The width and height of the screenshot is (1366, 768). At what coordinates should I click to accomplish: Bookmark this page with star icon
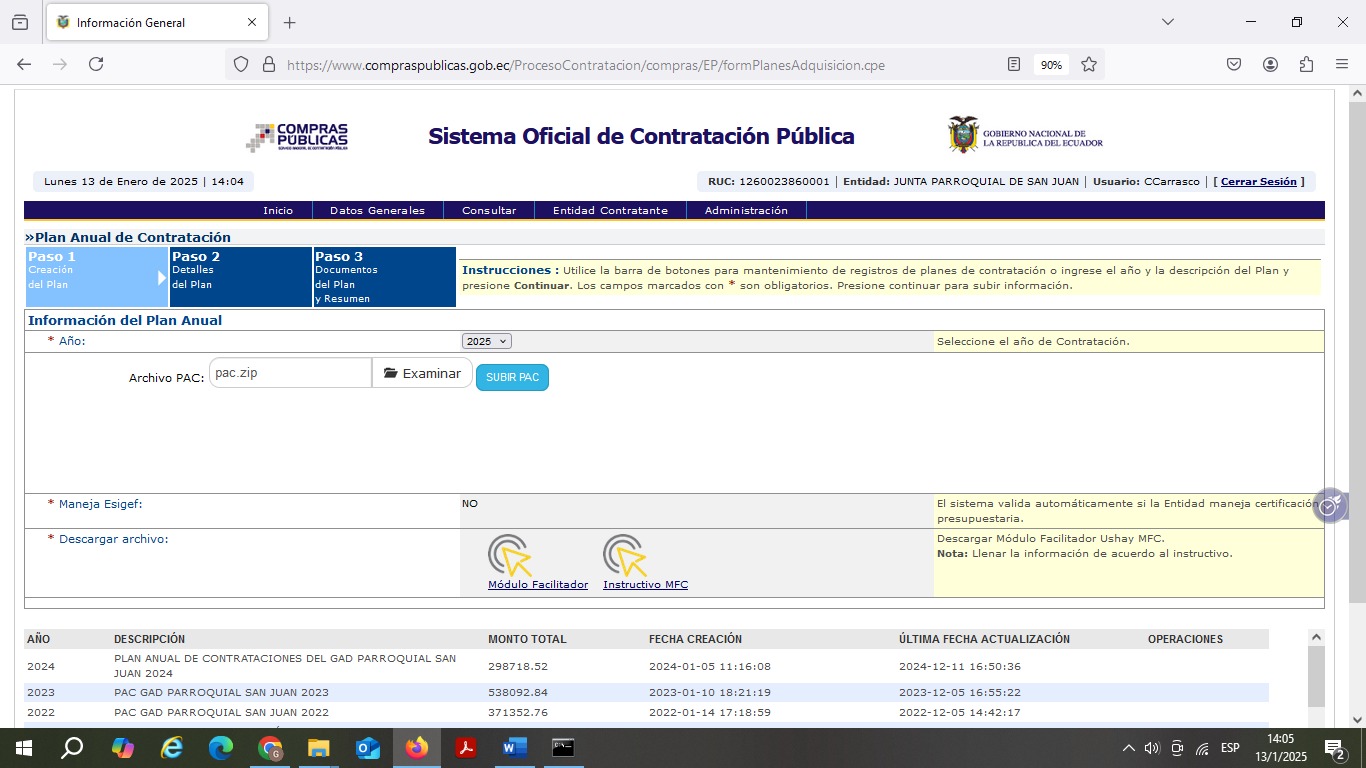click(1089, 64)
